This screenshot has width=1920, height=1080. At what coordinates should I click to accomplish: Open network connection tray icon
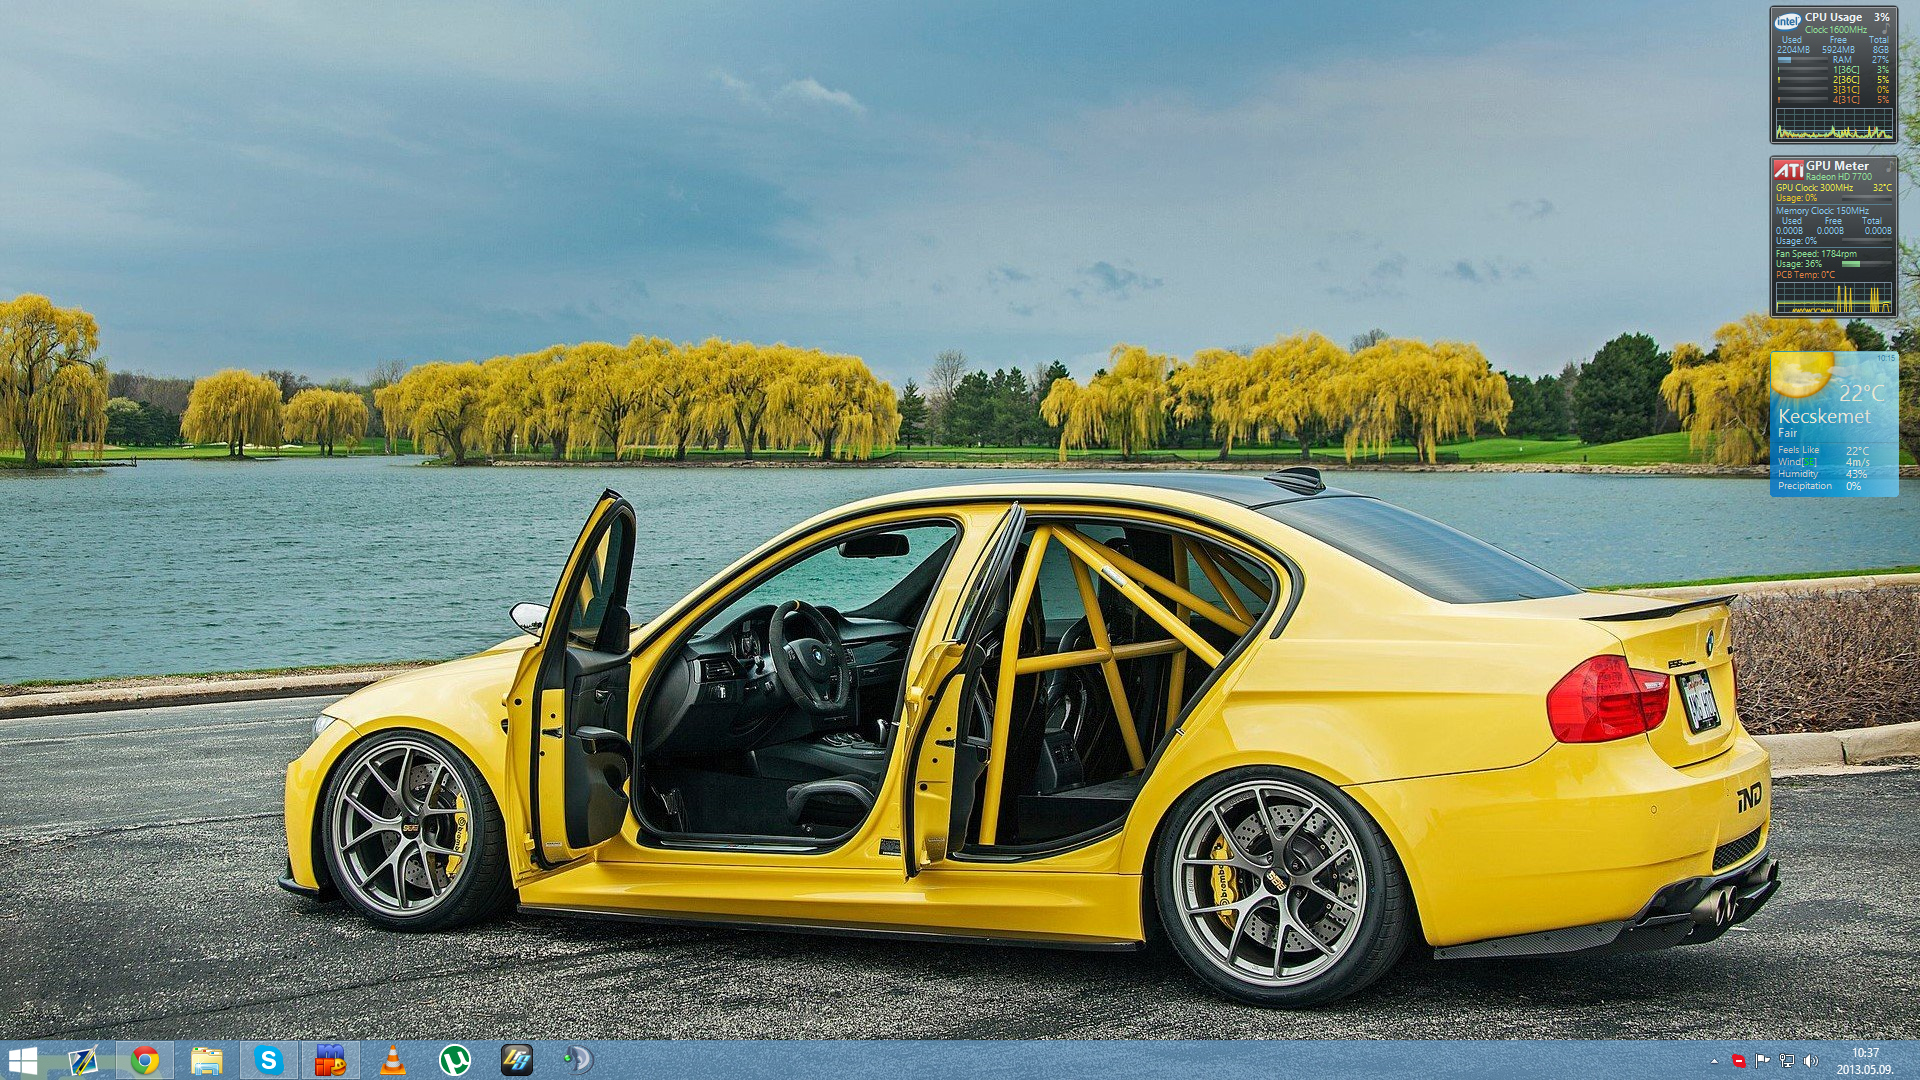pos(1787,1061)
